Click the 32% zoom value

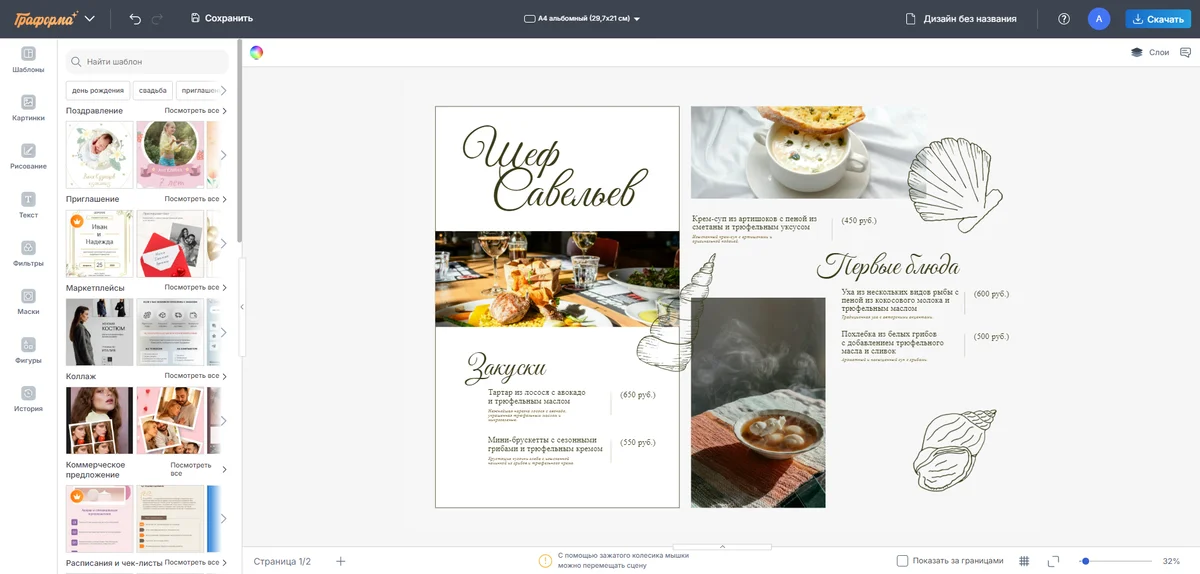1171,561
